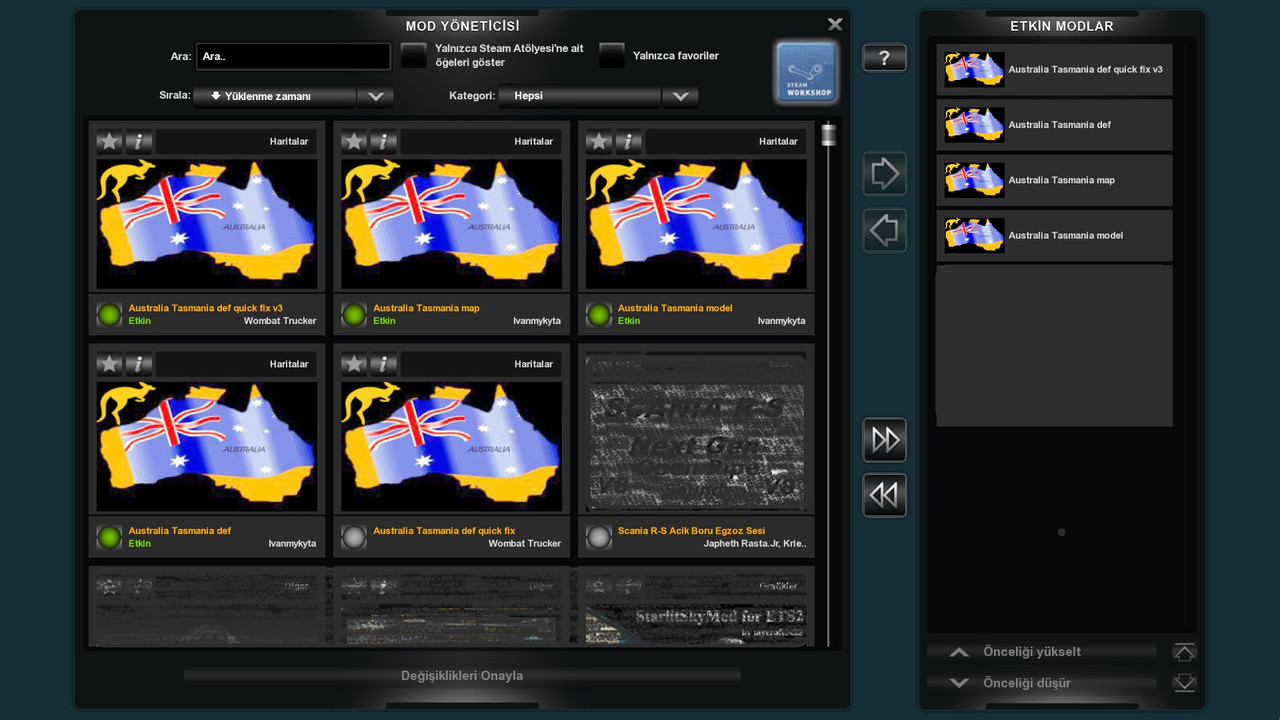Show info for Australia Tasmania def quick fix
Image resolution: width=1280 pixels, height=720 pixels.
click(x=384, y=364)
